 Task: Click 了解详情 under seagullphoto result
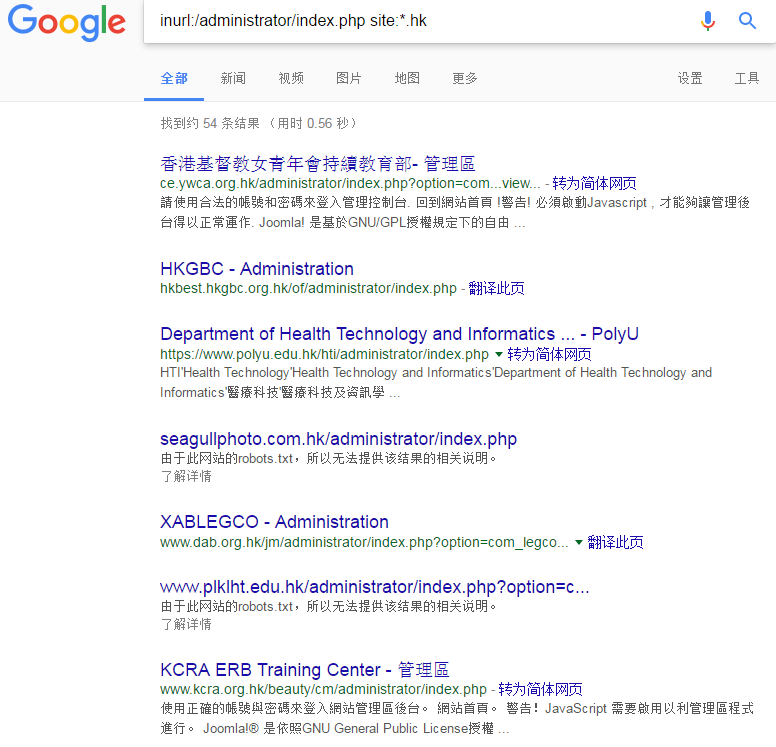186,476
